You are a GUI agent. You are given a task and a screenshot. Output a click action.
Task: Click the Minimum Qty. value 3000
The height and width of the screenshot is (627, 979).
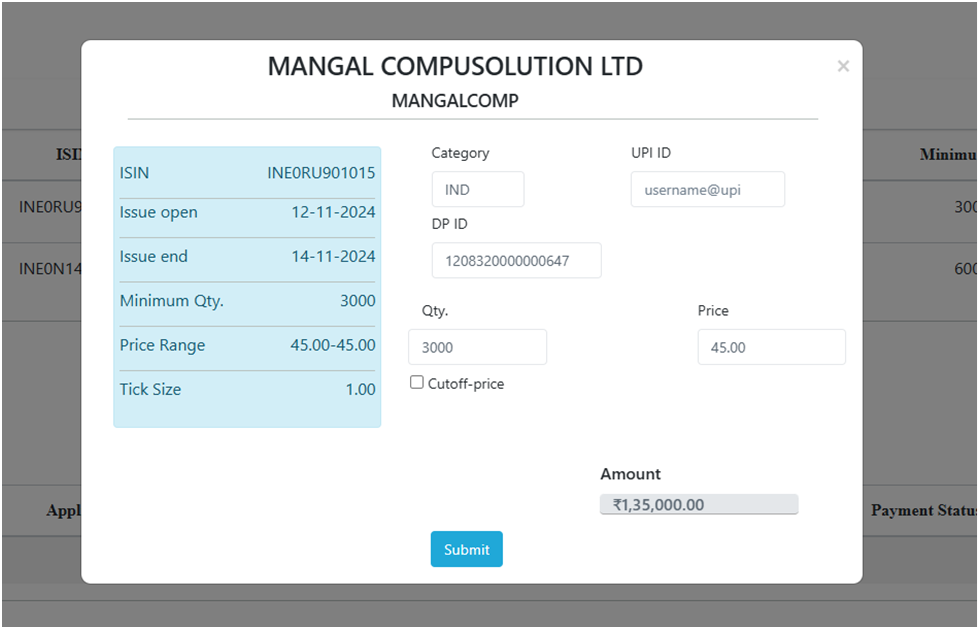358,301
